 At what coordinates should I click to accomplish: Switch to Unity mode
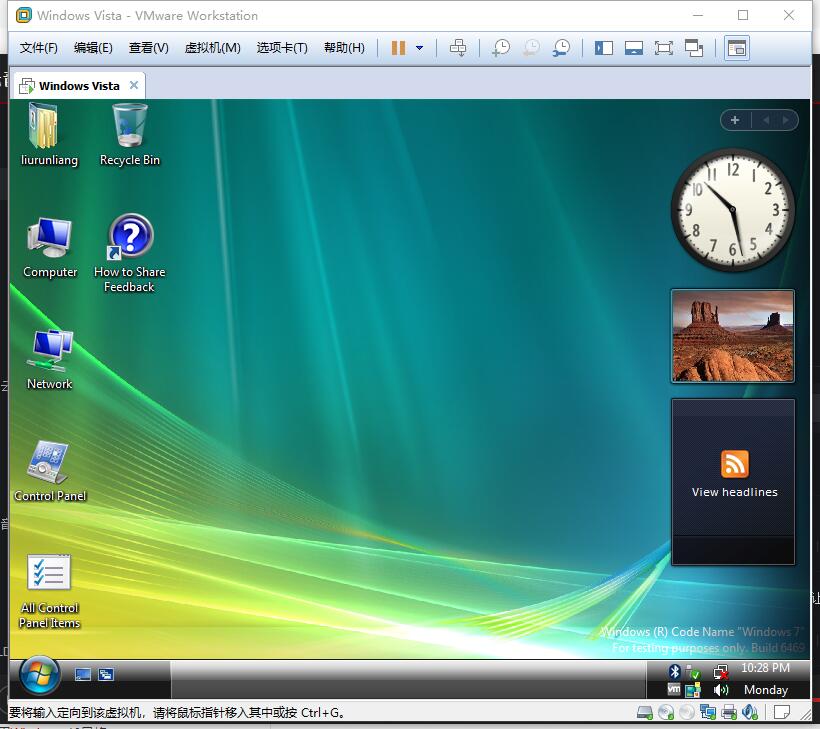[694, 48]
